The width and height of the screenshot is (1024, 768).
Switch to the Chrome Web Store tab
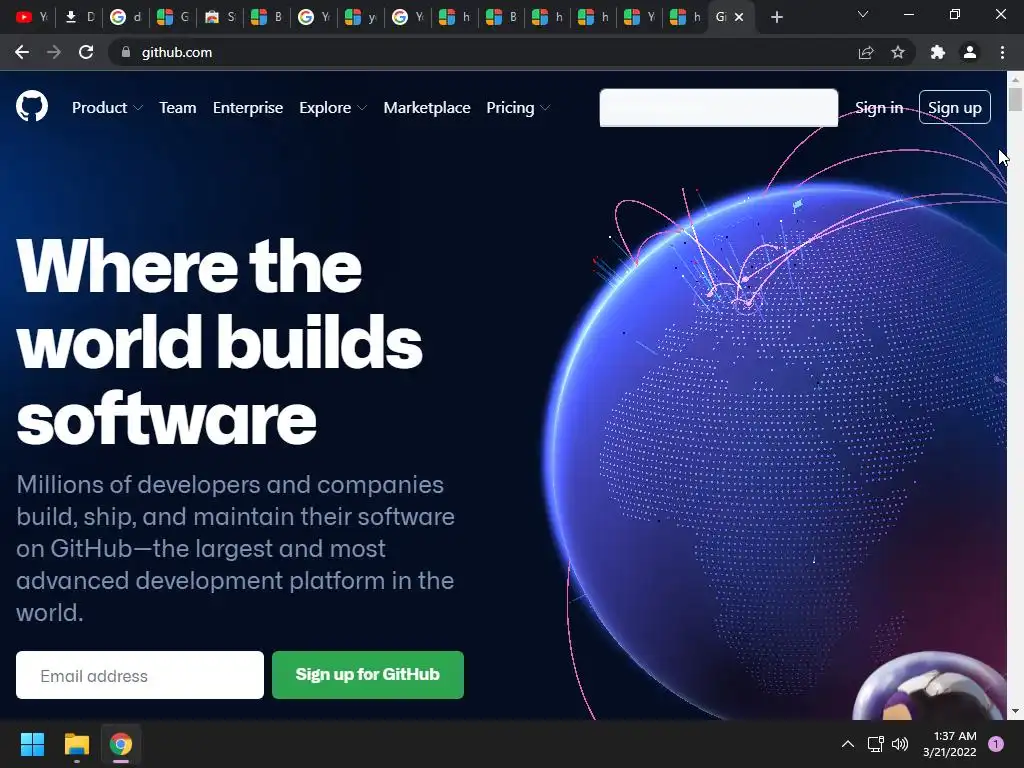[219, 17]
